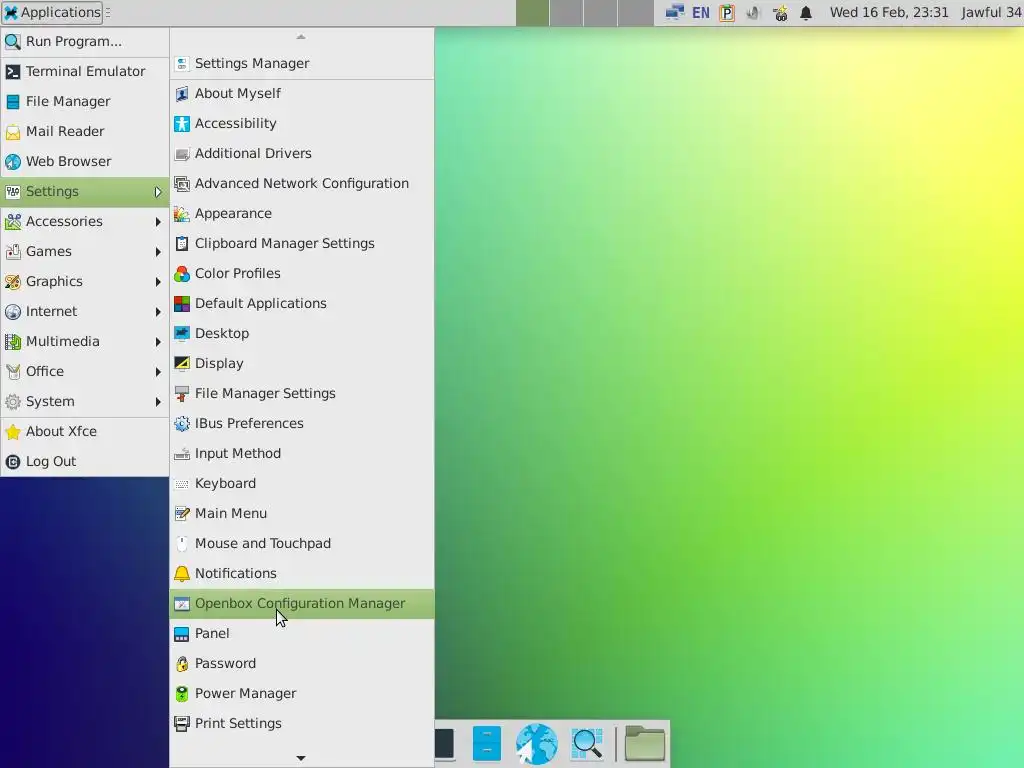This screenshot has width=1024, height=768.
Task: Click the Display settings icon
Action: tap(182, 364)
